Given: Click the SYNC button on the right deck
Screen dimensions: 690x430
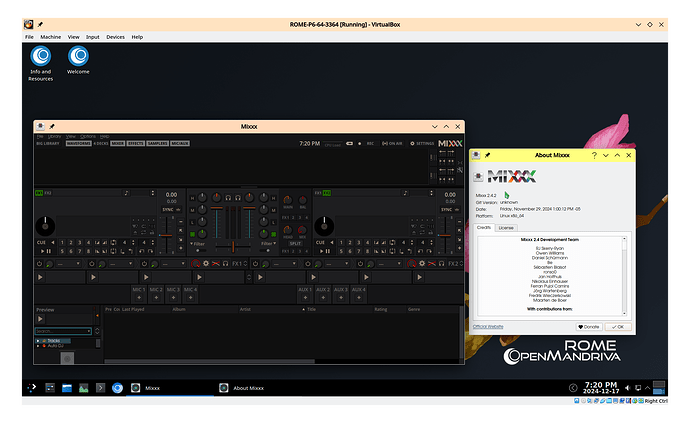Looking at the screenshot, I should (x=447, y=209).
